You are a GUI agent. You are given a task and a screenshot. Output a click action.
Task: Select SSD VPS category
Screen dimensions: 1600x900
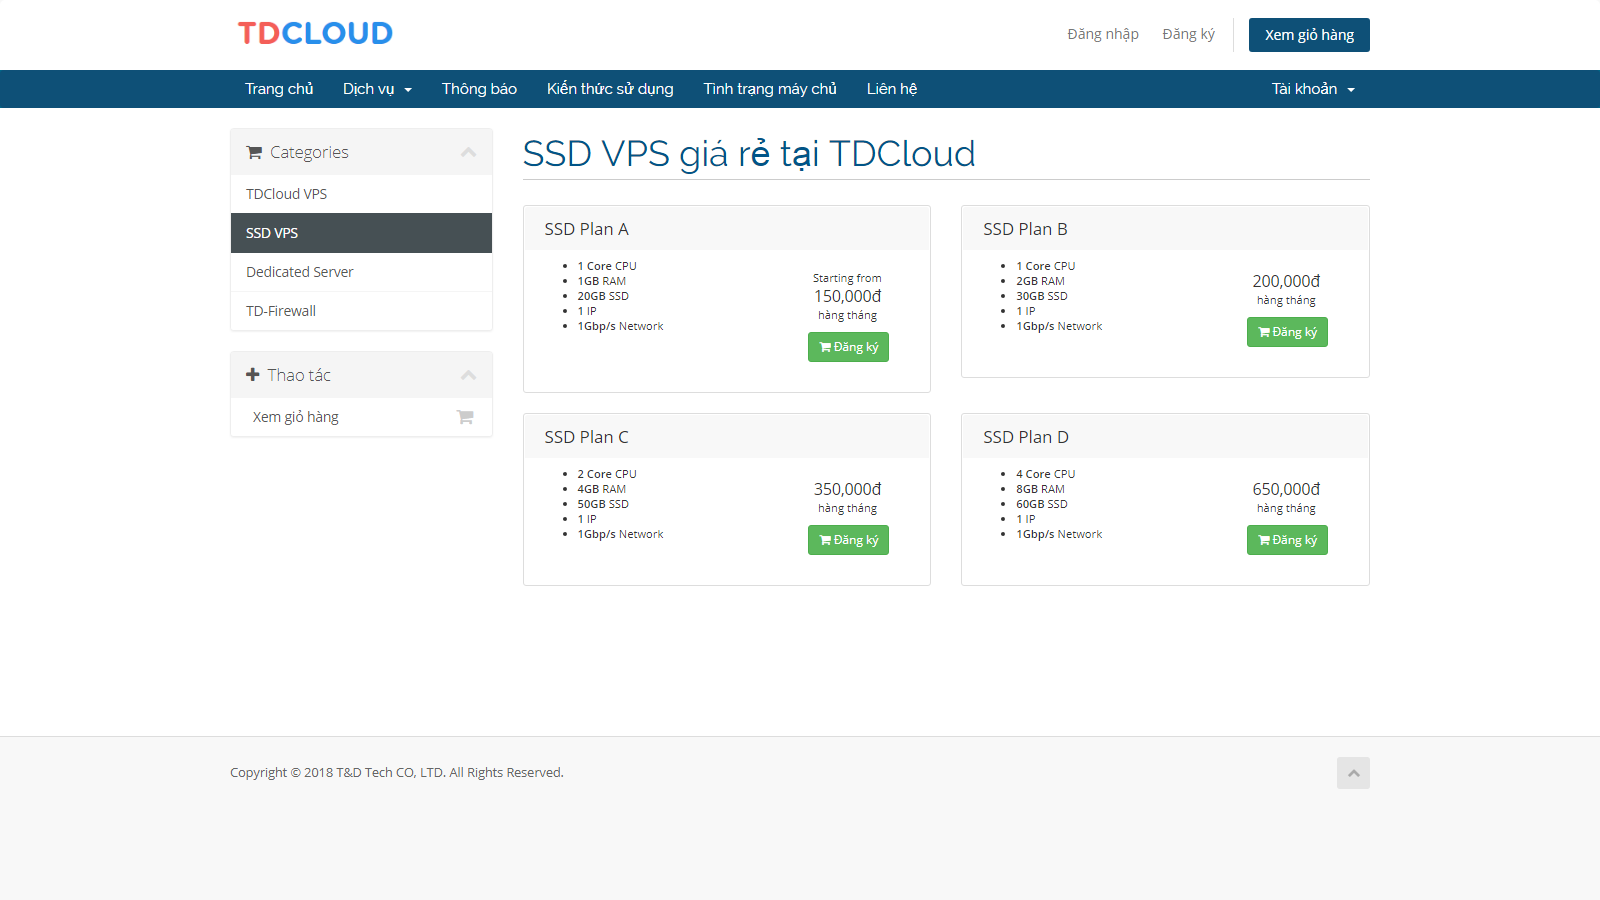361,233
